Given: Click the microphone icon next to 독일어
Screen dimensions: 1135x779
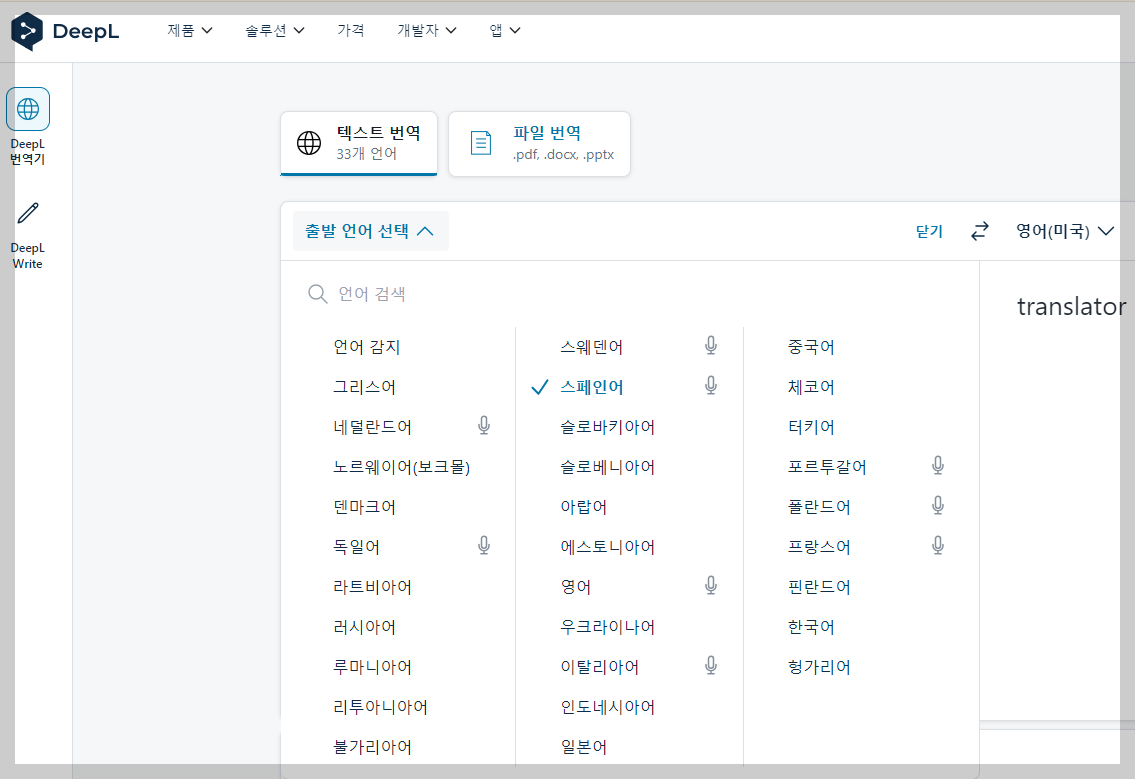Looking at the screenshot, I should 483,545.
